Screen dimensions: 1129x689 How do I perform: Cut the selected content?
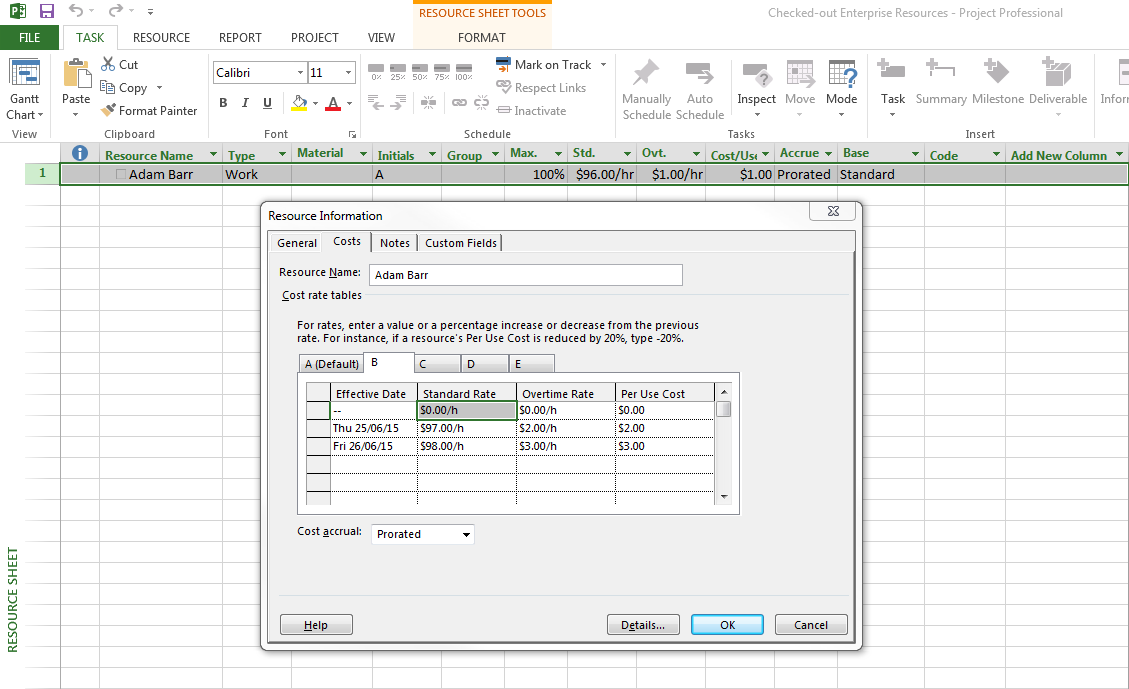click(x=120, y=64)
